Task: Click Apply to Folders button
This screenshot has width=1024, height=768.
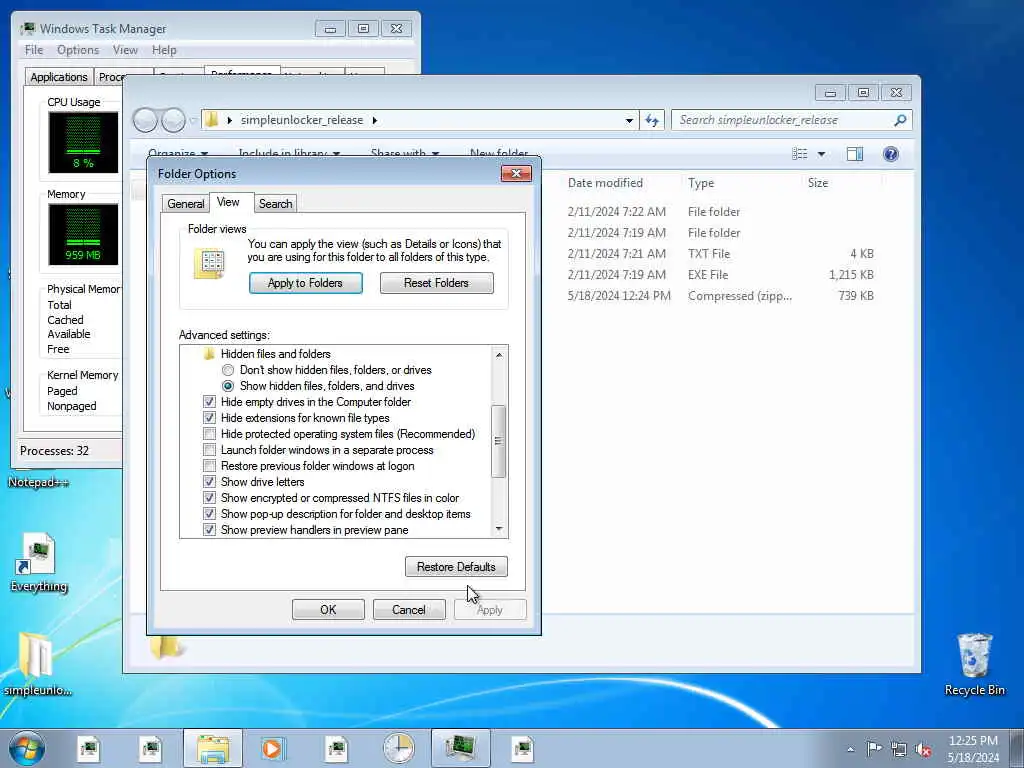Action: (x=305, y=283)
